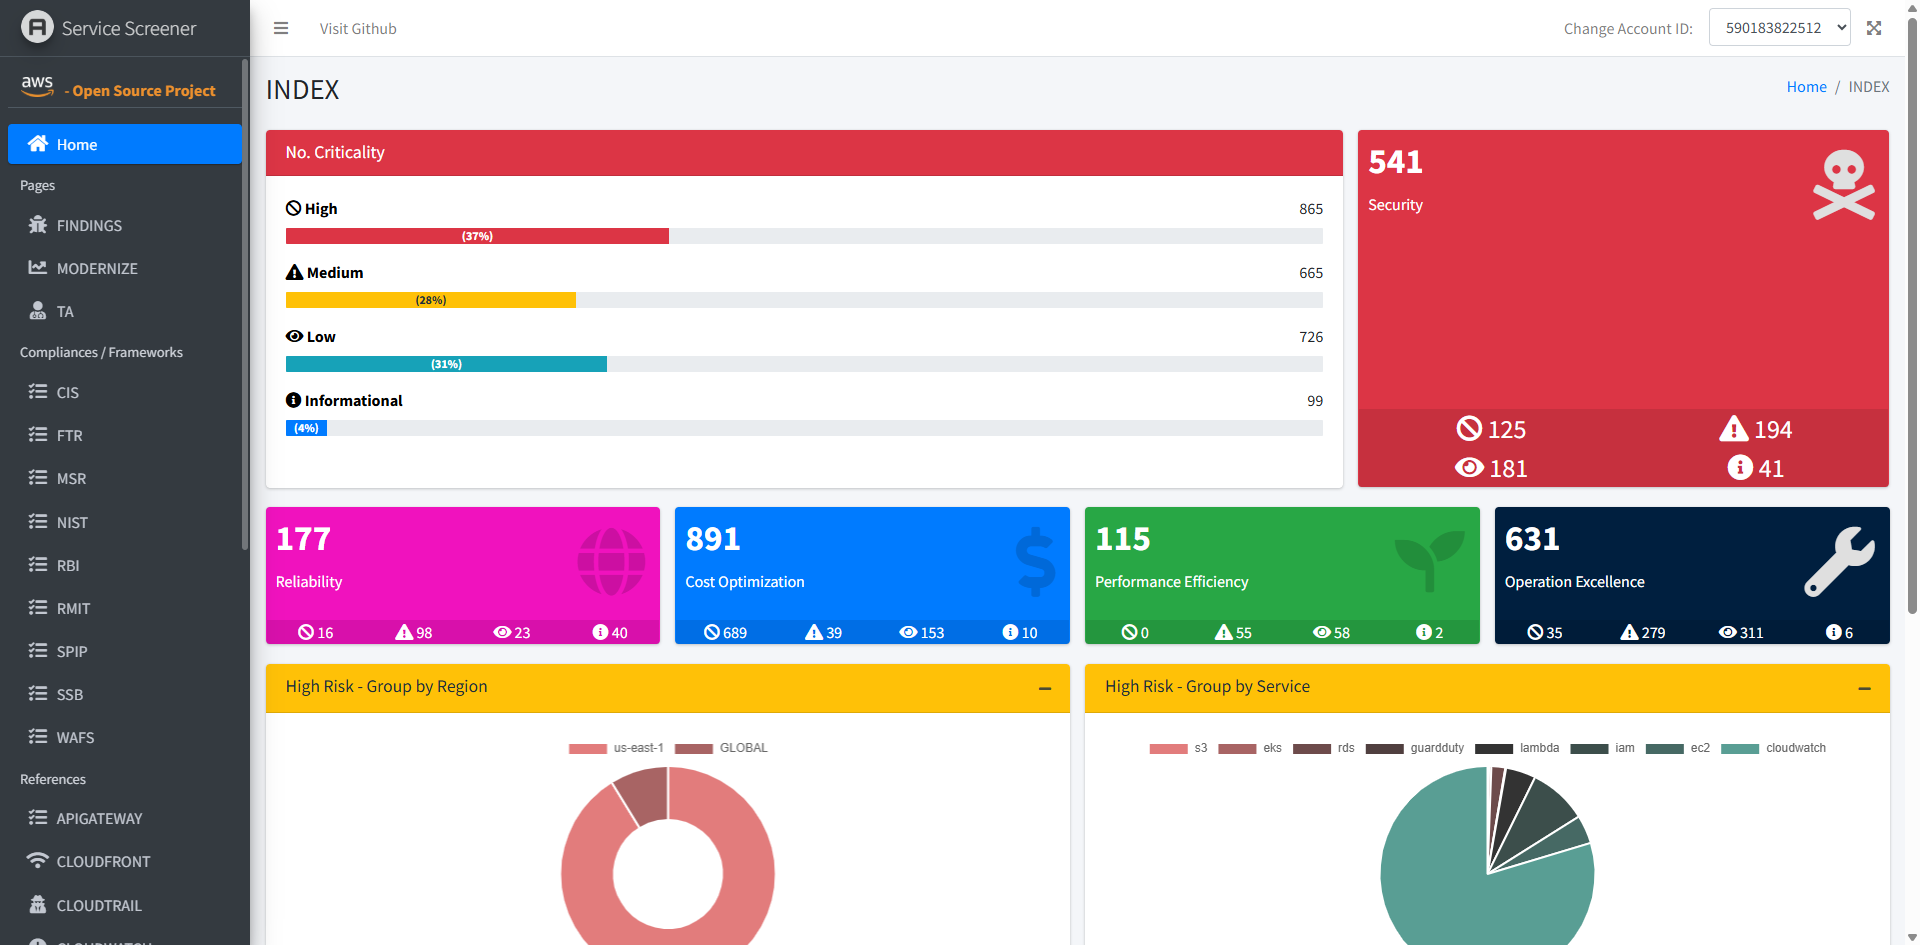The image size is (1920, 945).
Task: Open the Change Account ID dropdown
Action: (1779, 28)
